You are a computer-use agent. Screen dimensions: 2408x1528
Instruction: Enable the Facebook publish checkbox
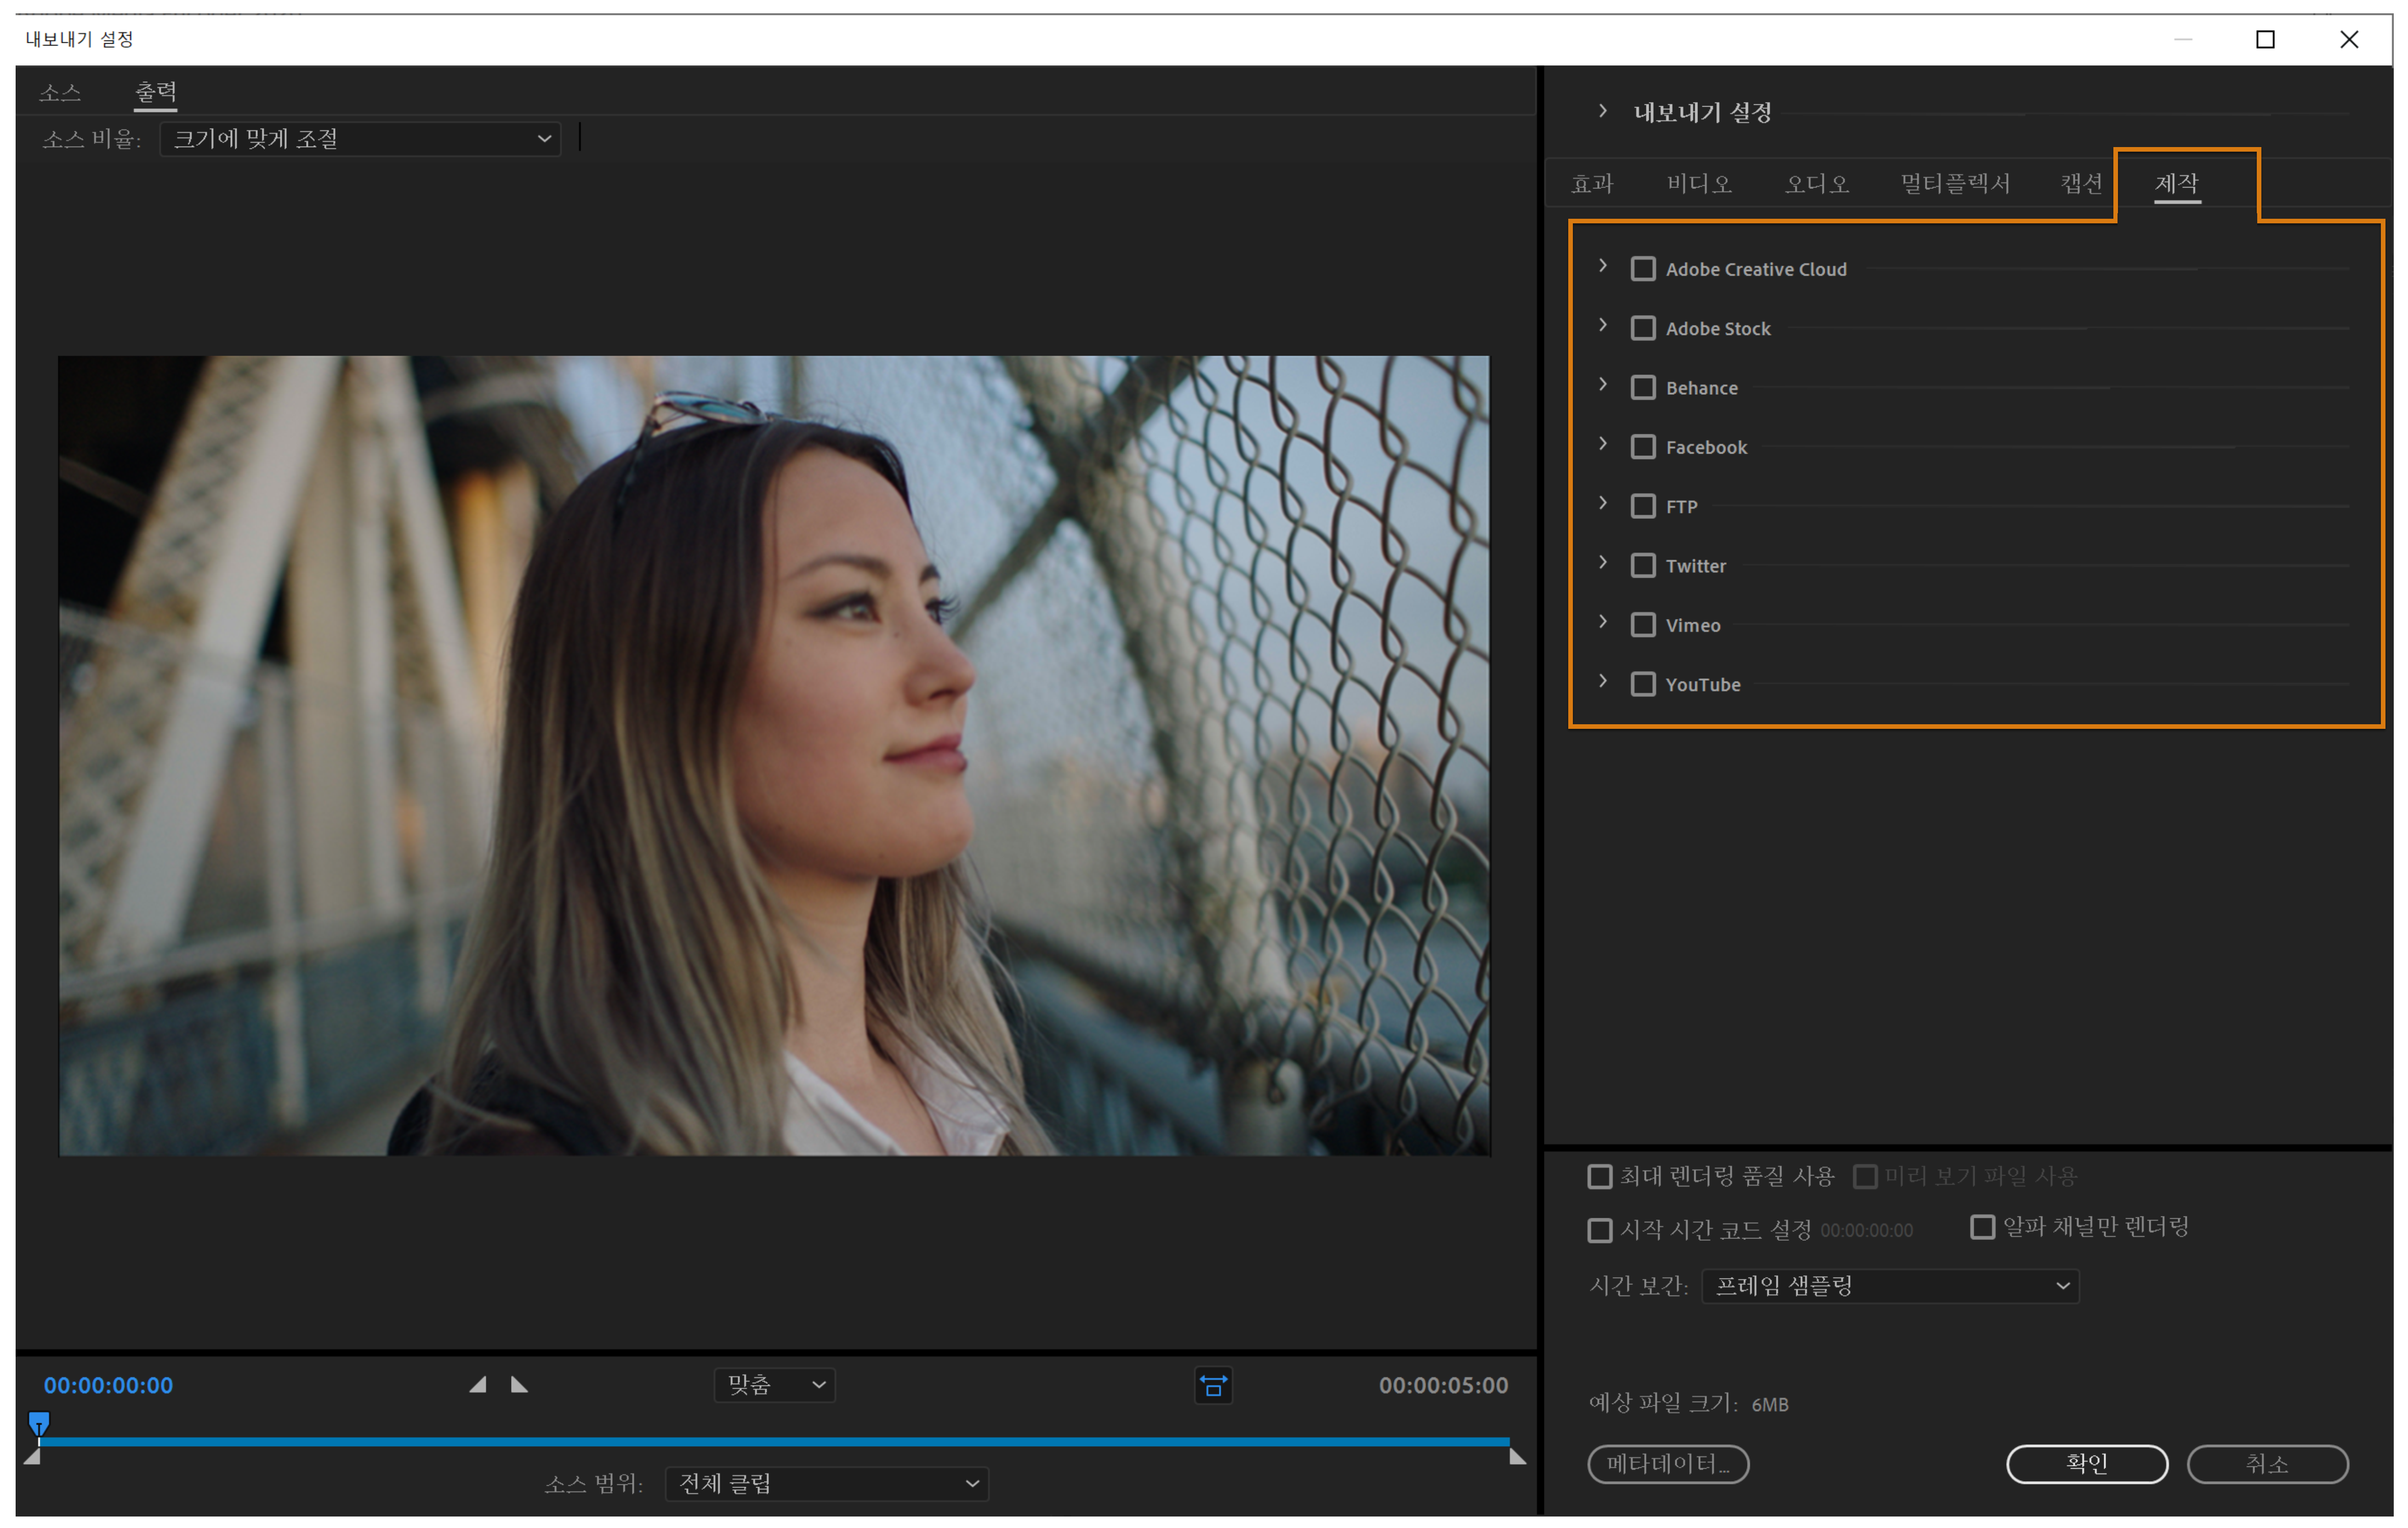coord(1643,447)
